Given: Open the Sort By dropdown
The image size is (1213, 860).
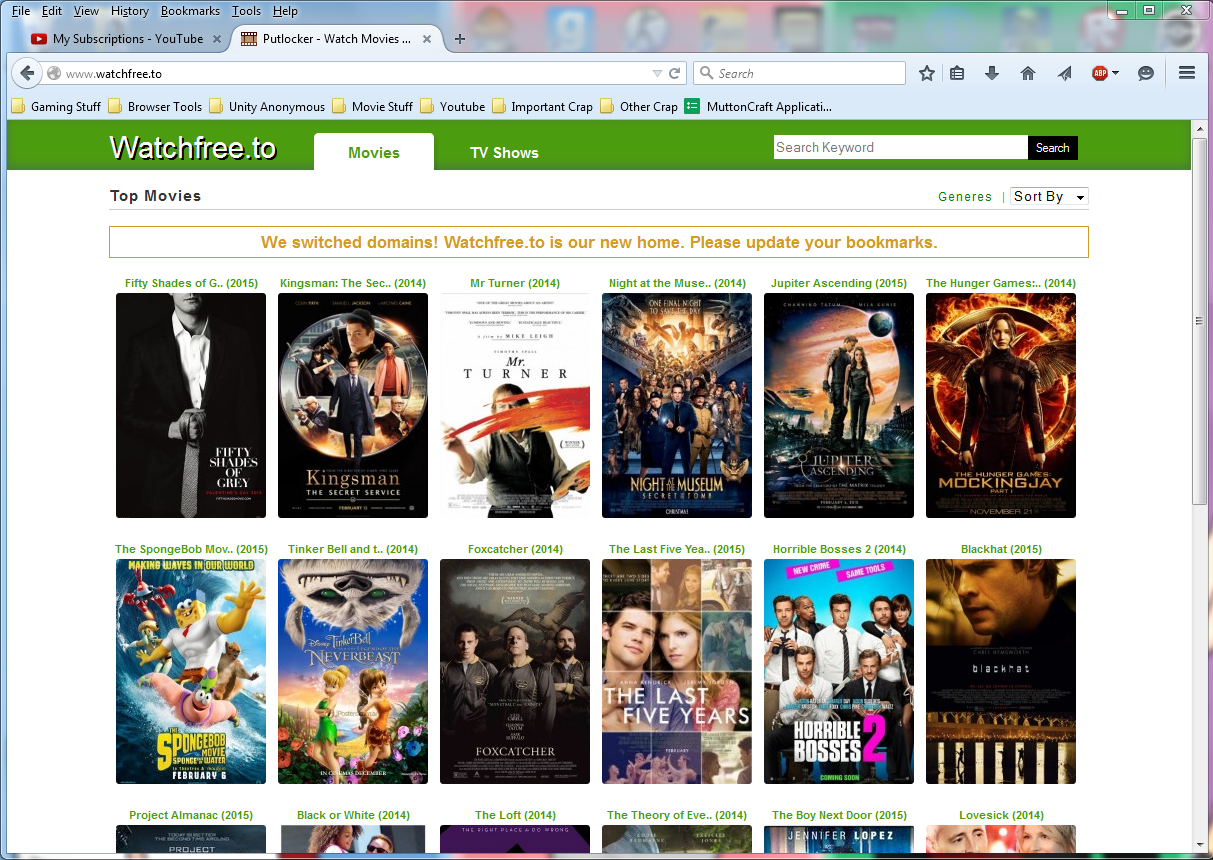Looking at the screenshot, I should pyautogui.click(x=1049, y=197).
